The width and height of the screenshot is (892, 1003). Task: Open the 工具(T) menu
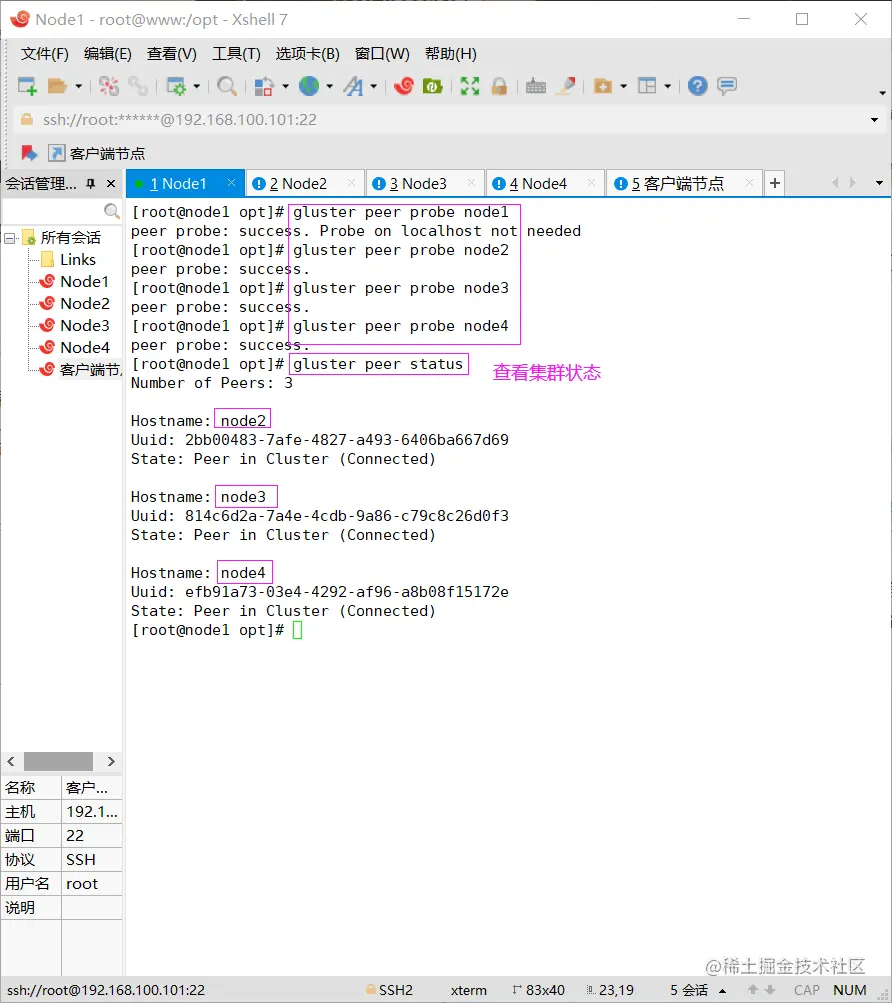[x=236, y=54]
